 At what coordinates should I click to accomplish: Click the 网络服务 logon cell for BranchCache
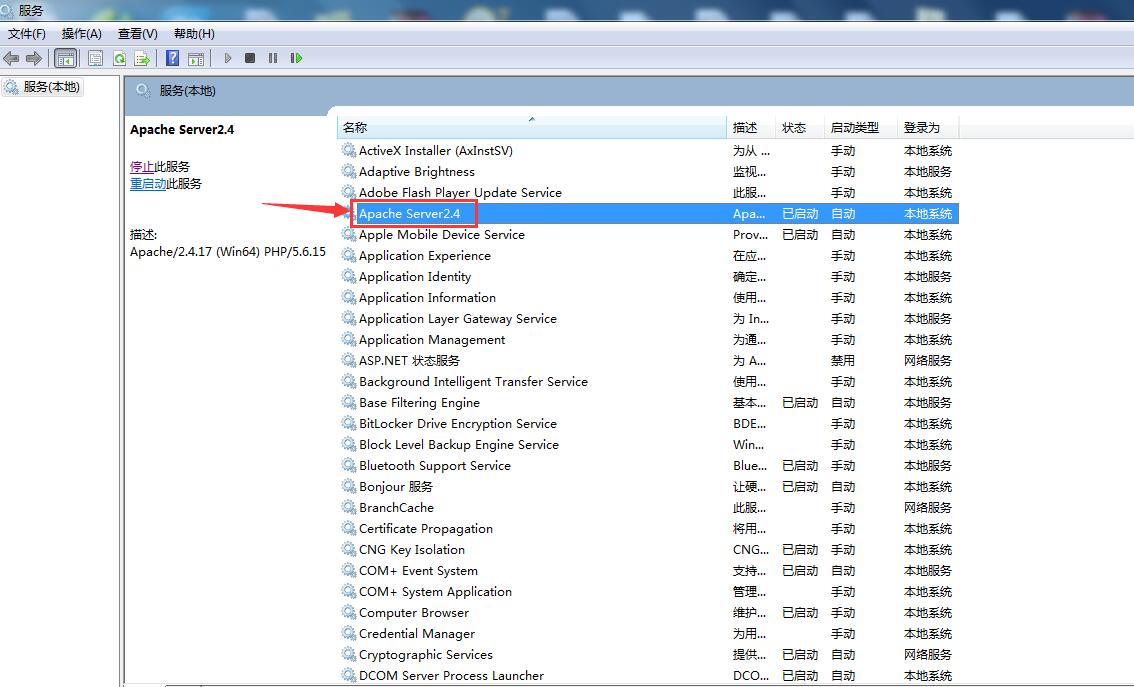928,507
